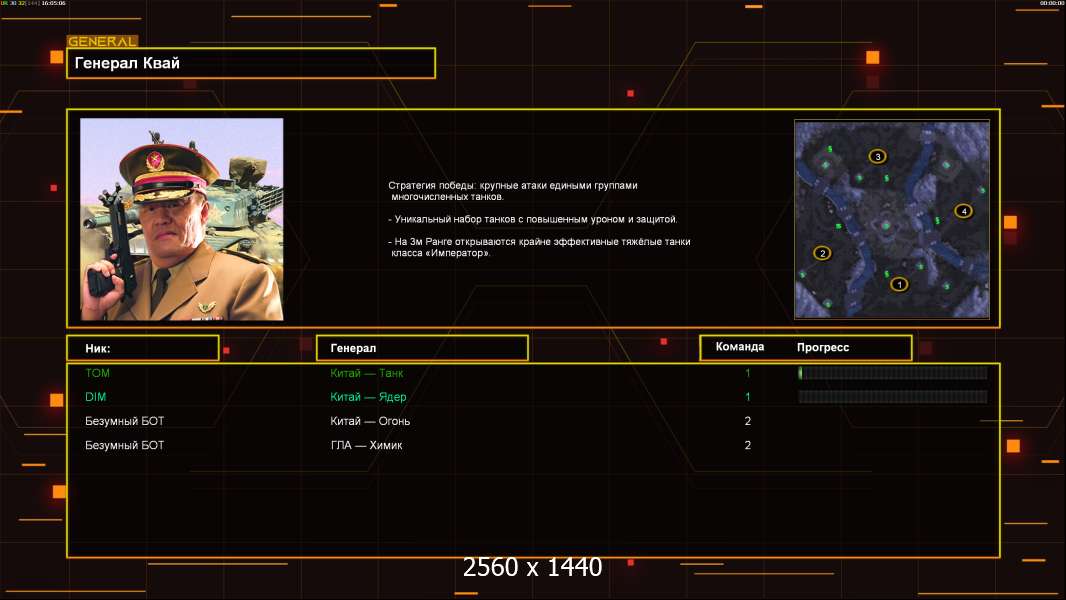This screenshot has width=1066, height=600.
Task: Select the Генерал column header
Action: (x=421, y=348)
